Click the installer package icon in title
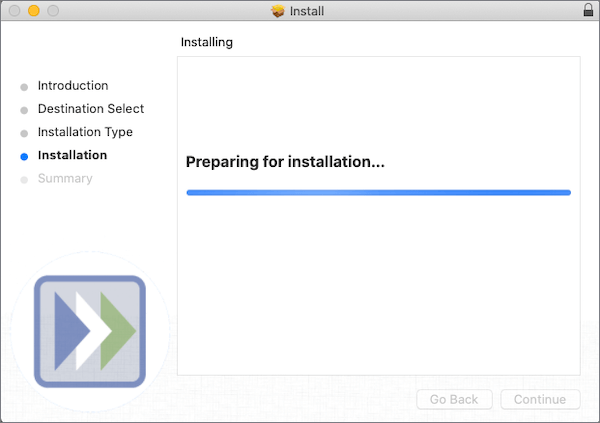This screenshot has width=600, height=423. pos(278,11)
